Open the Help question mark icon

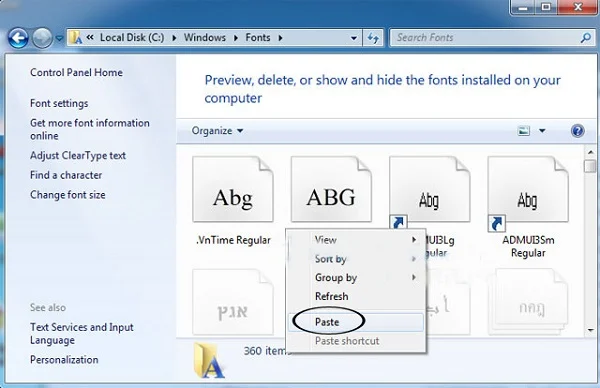pyautogui.click(x=577, y=131)
